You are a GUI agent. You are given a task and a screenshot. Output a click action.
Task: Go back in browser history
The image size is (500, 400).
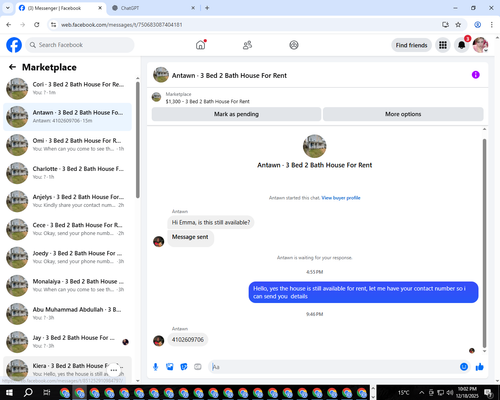click(9, 25)
